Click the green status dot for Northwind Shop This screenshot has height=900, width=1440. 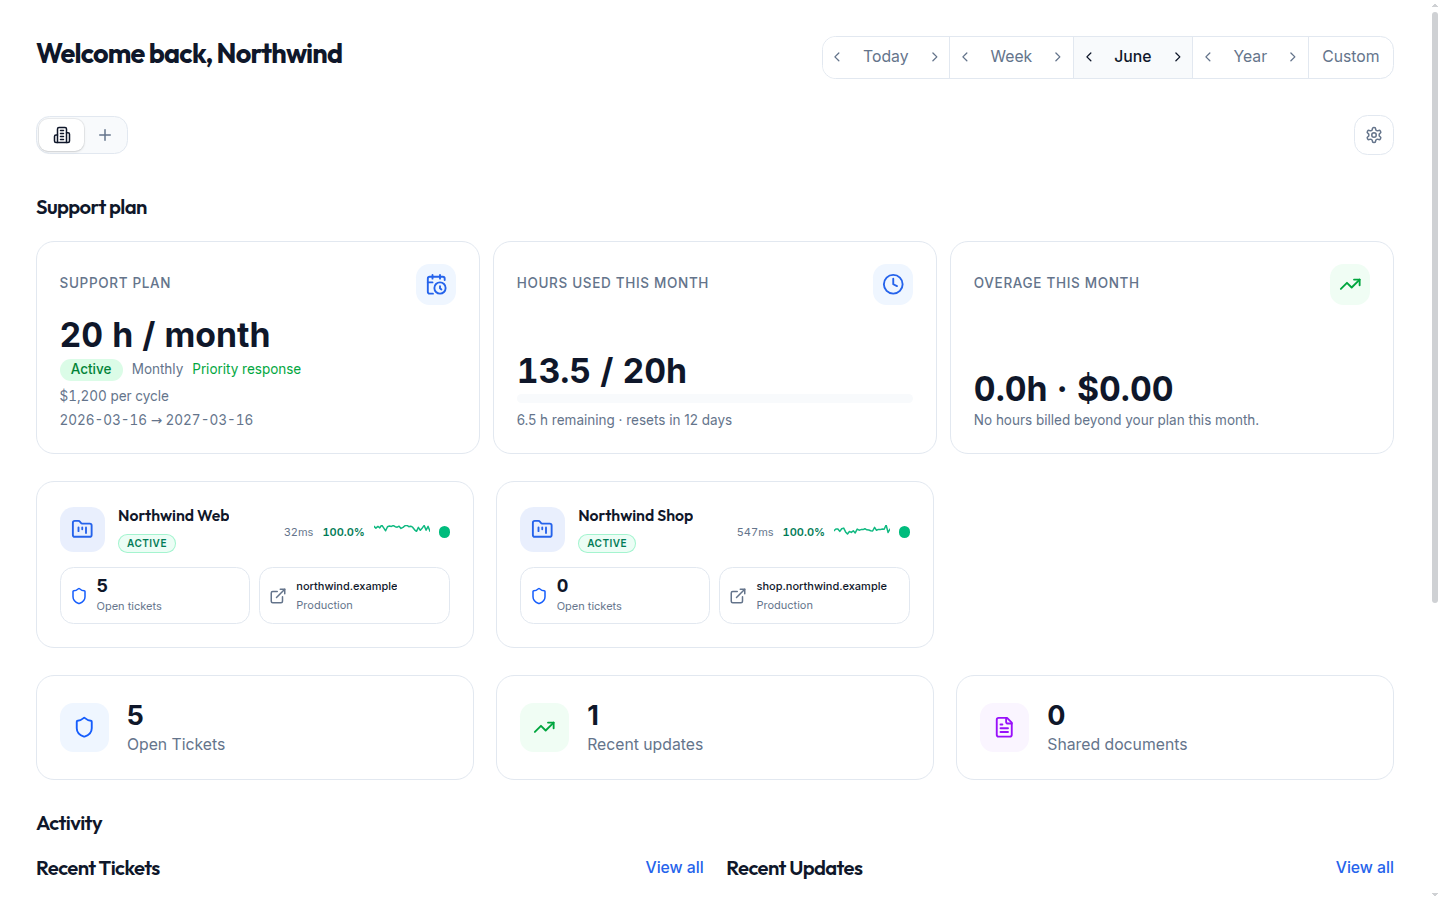905,532
